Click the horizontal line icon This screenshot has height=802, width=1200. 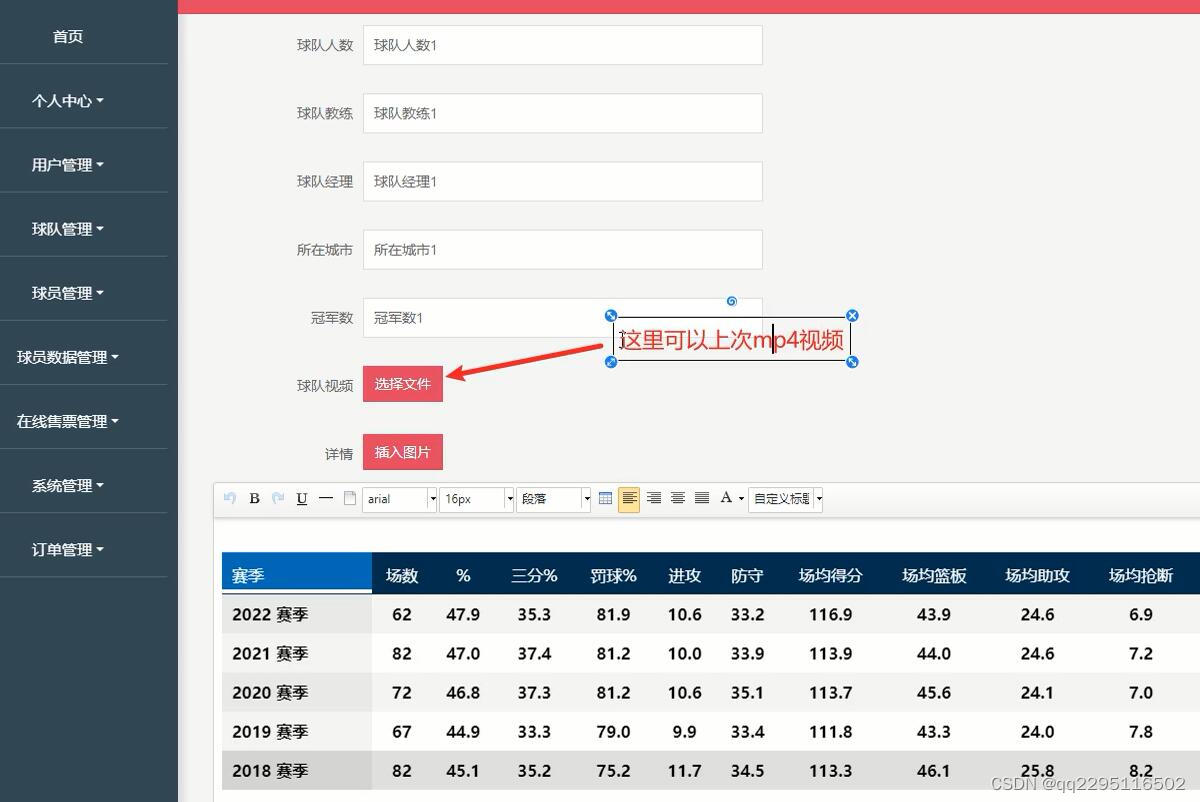325,499
